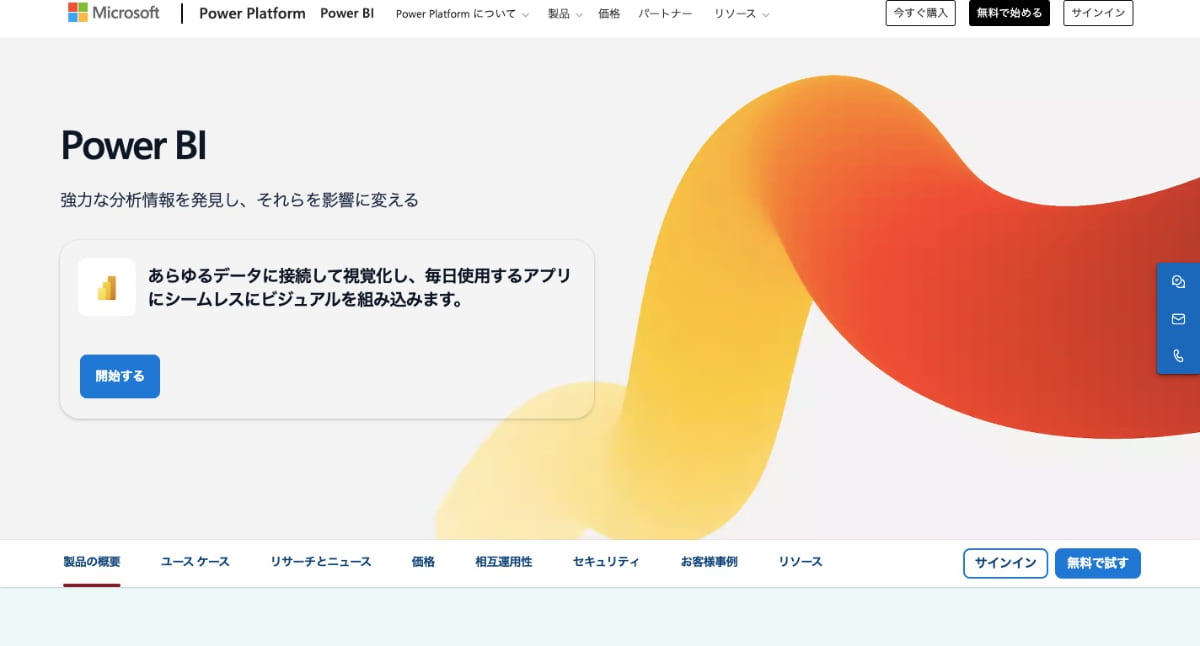This screenshot has width=1200, height=646.
Task: Click Power BI in the header navigation
Action: pyautogui.click(x=347, y=14)
